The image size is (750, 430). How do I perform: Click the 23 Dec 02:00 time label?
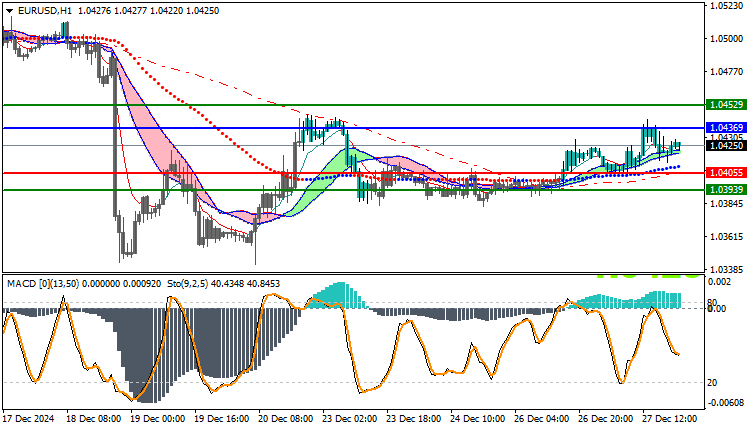click(350, 419)
